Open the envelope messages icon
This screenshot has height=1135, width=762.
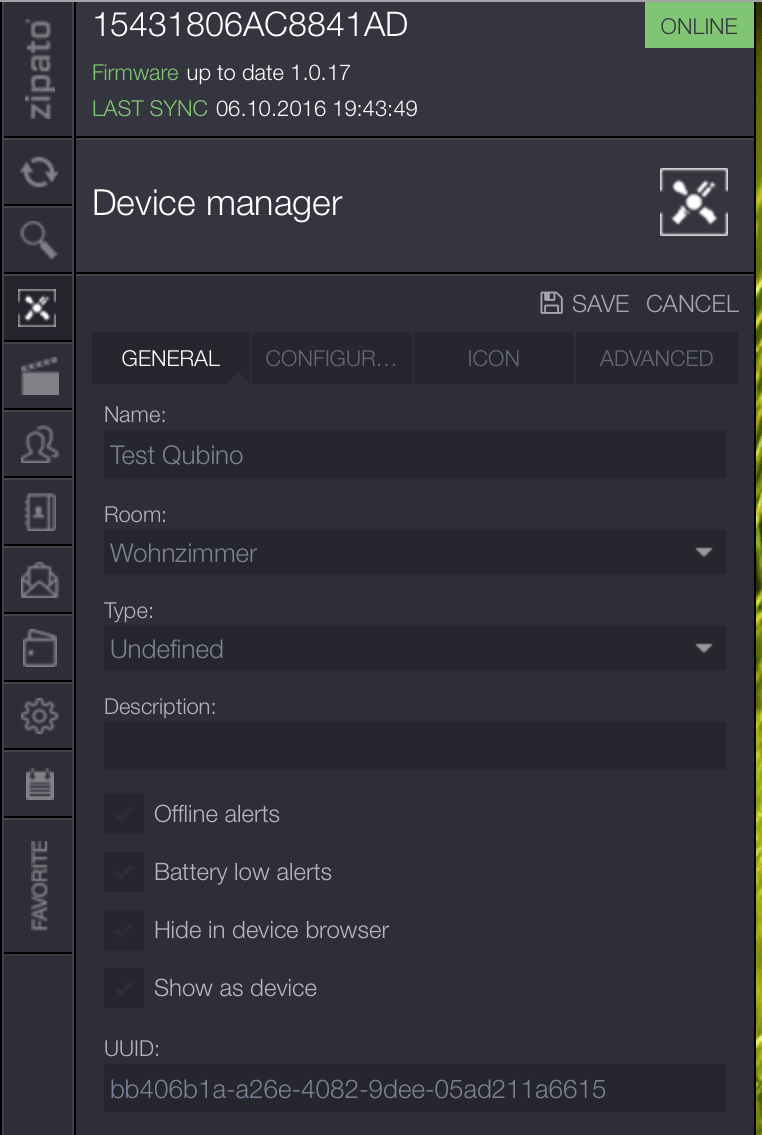[38, 581]
